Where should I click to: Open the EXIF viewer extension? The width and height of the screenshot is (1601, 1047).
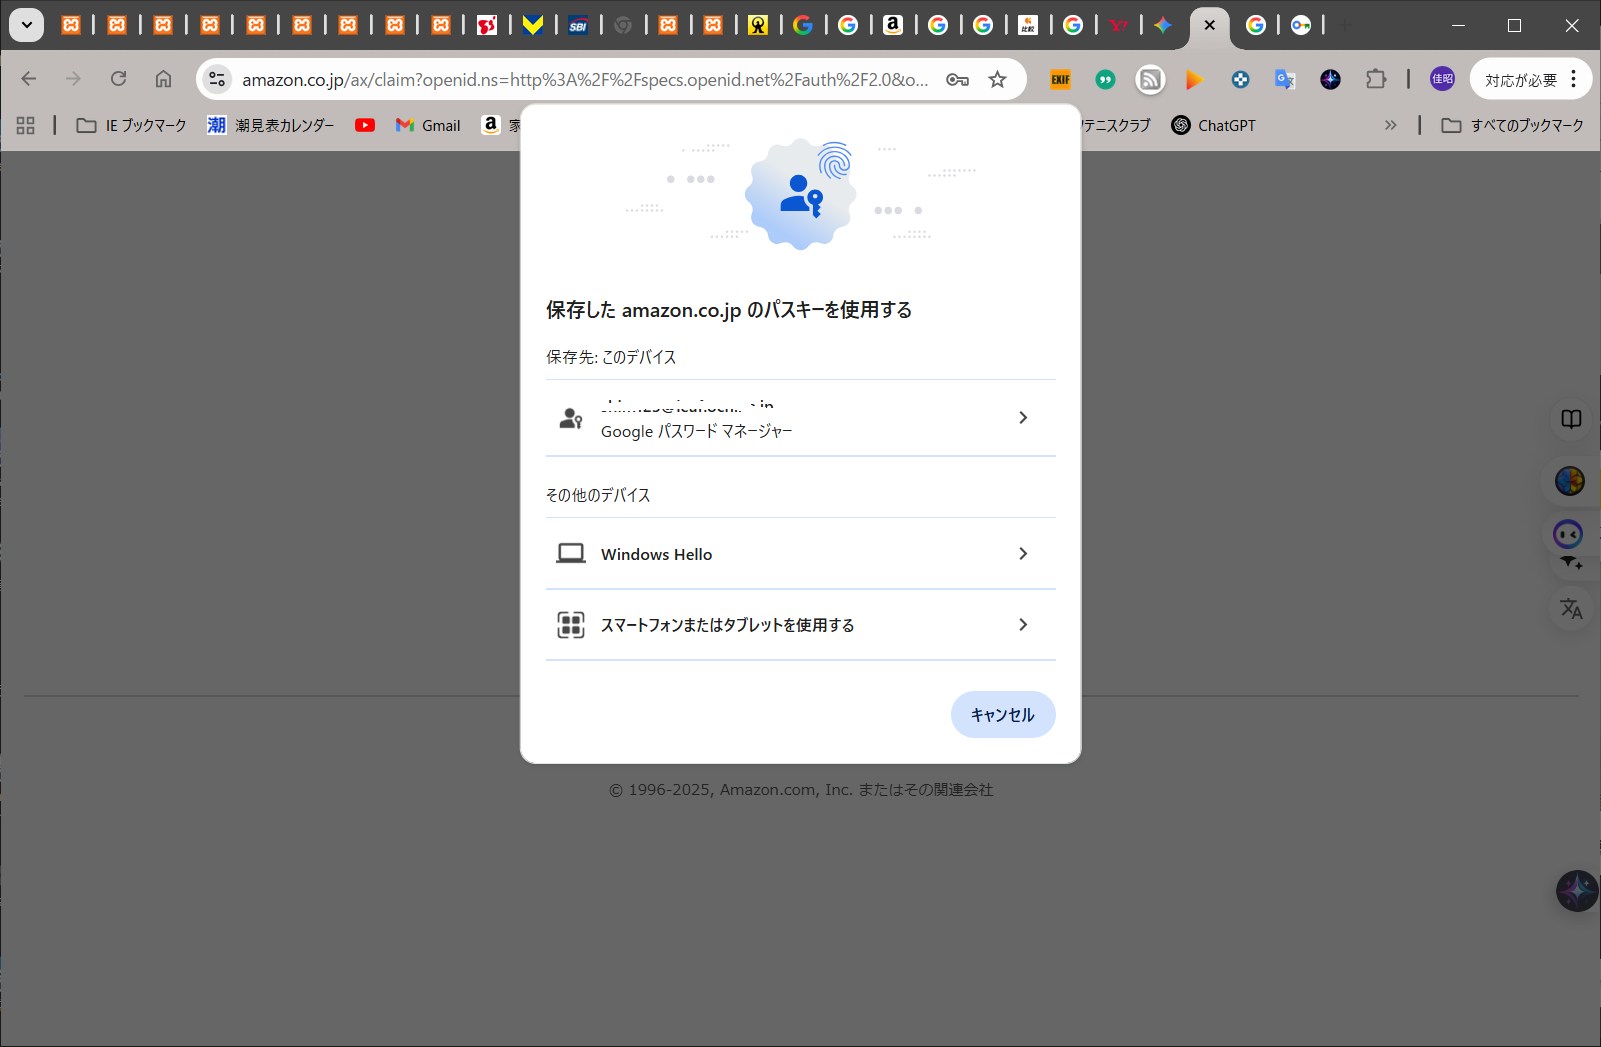(1060, 79)
